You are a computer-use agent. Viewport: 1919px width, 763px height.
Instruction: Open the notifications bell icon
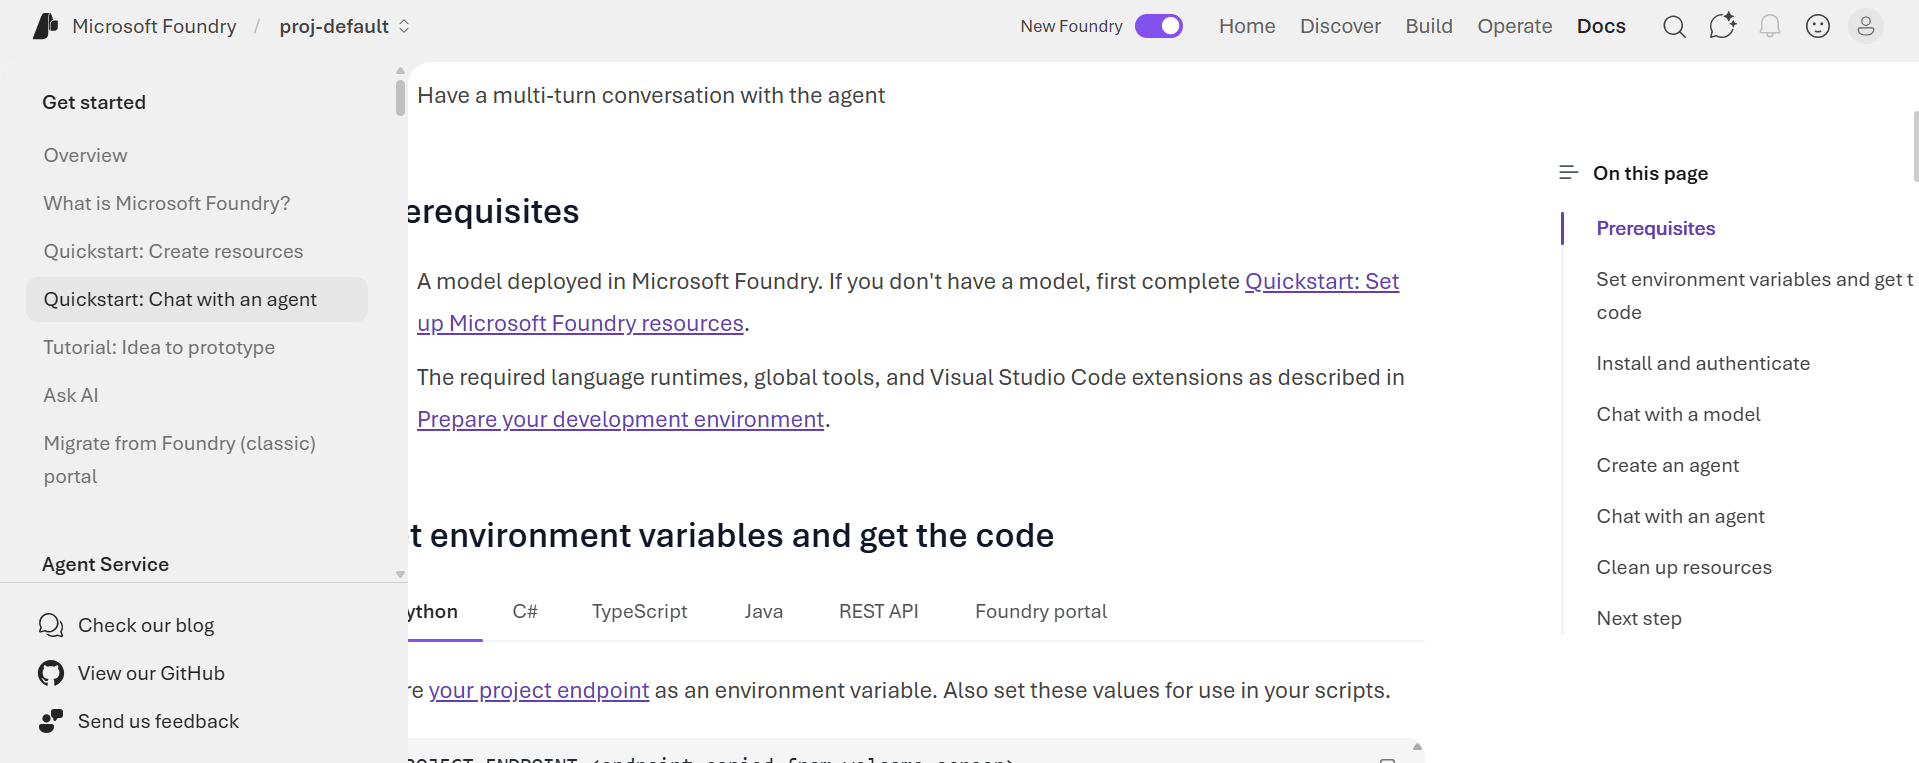pyautogui.click(x=1770, y=27)
